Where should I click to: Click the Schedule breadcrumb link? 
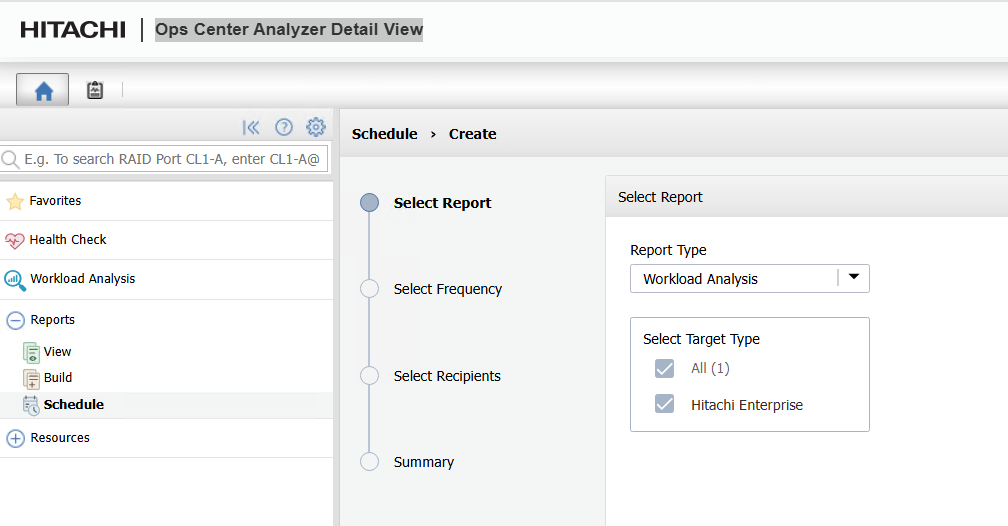point(384,134)
